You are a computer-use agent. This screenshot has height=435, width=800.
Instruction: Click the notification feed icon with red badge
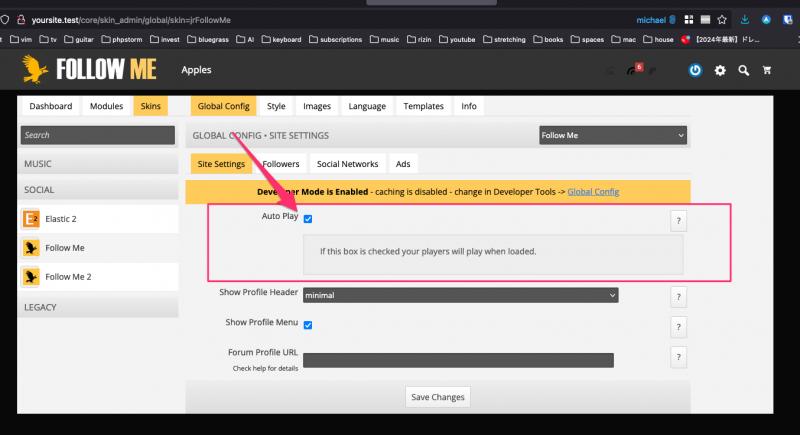tap(635, 70)
